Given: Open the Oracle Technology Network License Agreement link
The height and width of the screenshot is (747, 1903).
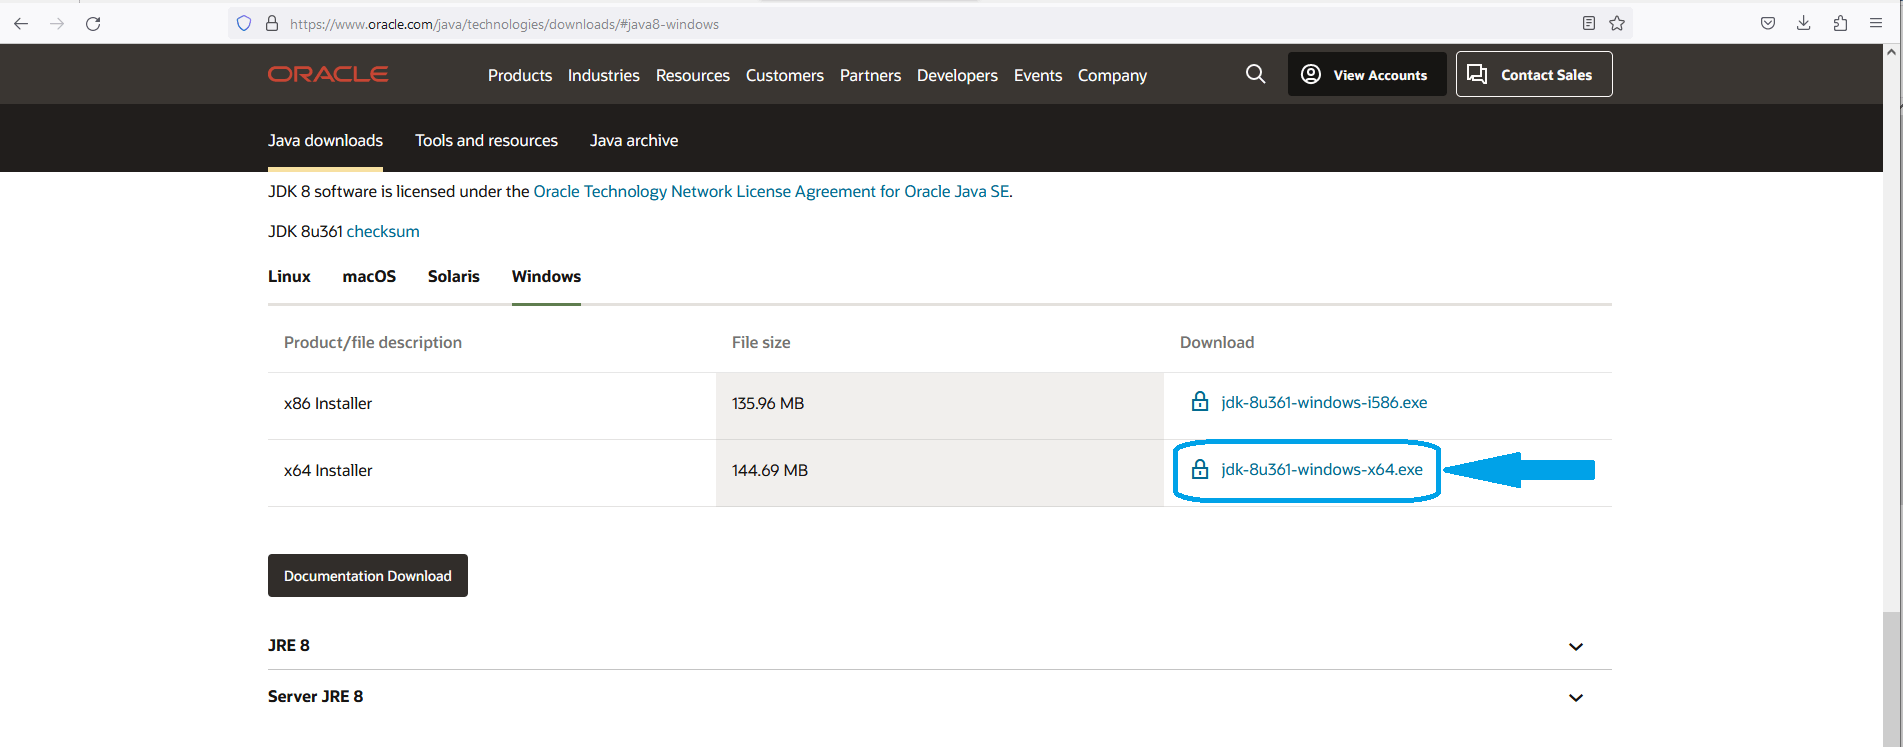Looking at the screenshot, I should point(771,191).
